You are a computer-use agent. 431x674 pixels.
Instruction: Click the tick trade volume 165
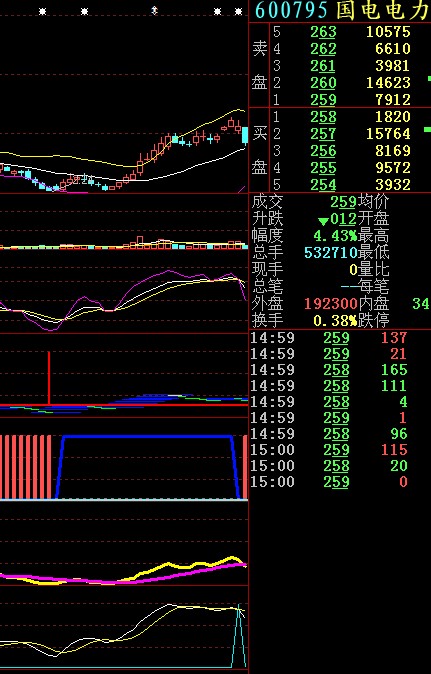click(394, 370)
